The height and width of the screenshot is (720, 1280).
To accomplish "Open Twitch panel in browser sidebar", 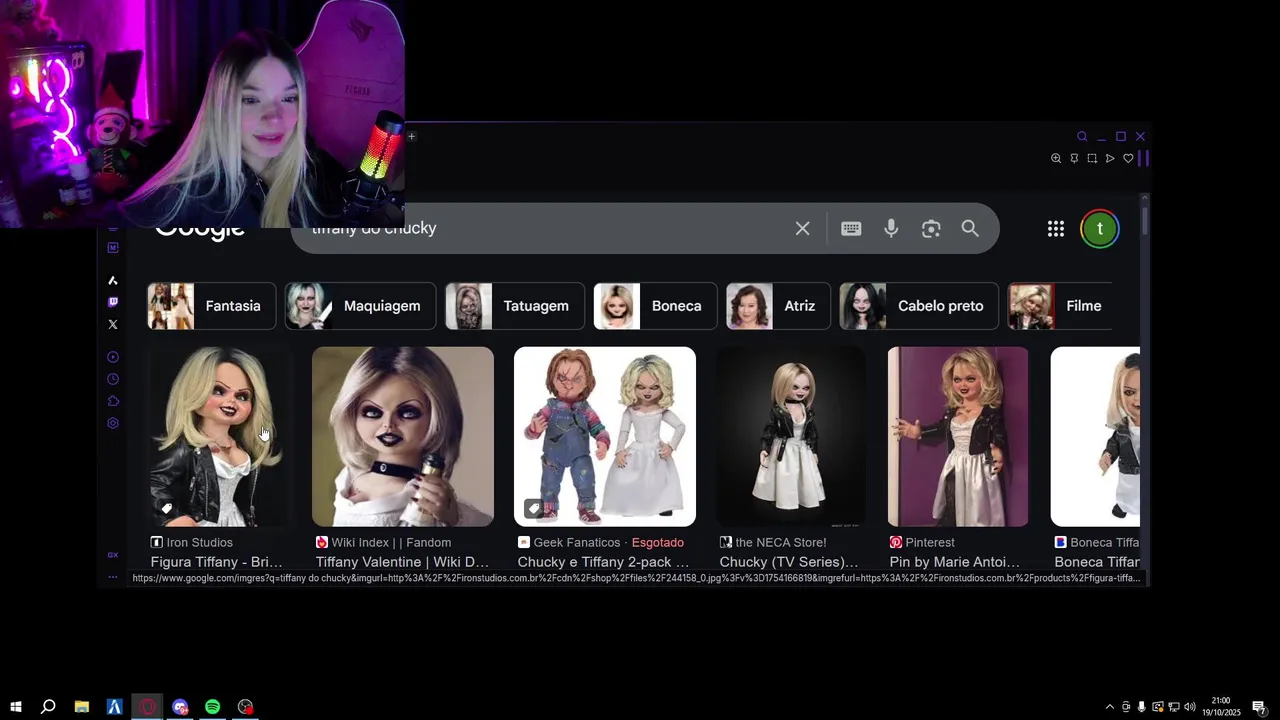I will [x=113, y=302].
